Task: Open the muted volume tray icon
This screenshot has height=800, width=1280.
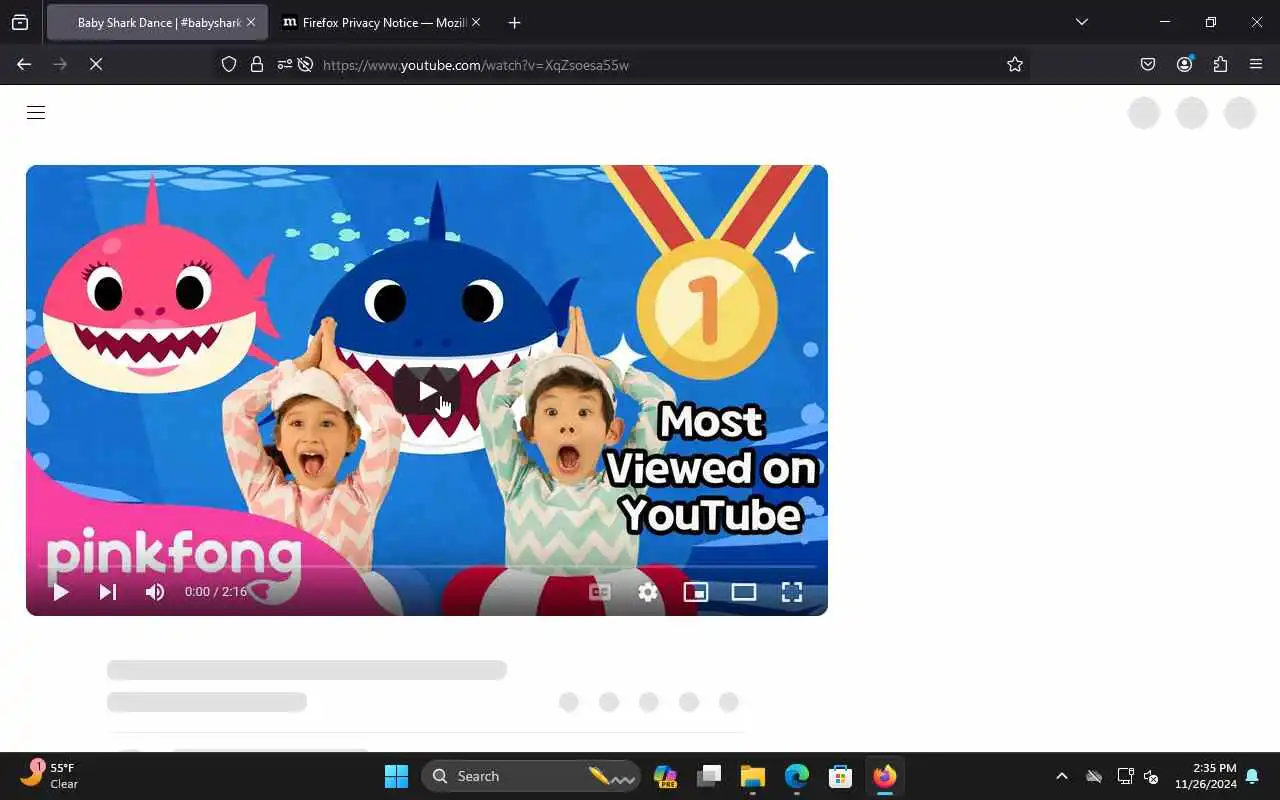Action: [1151, 776]
